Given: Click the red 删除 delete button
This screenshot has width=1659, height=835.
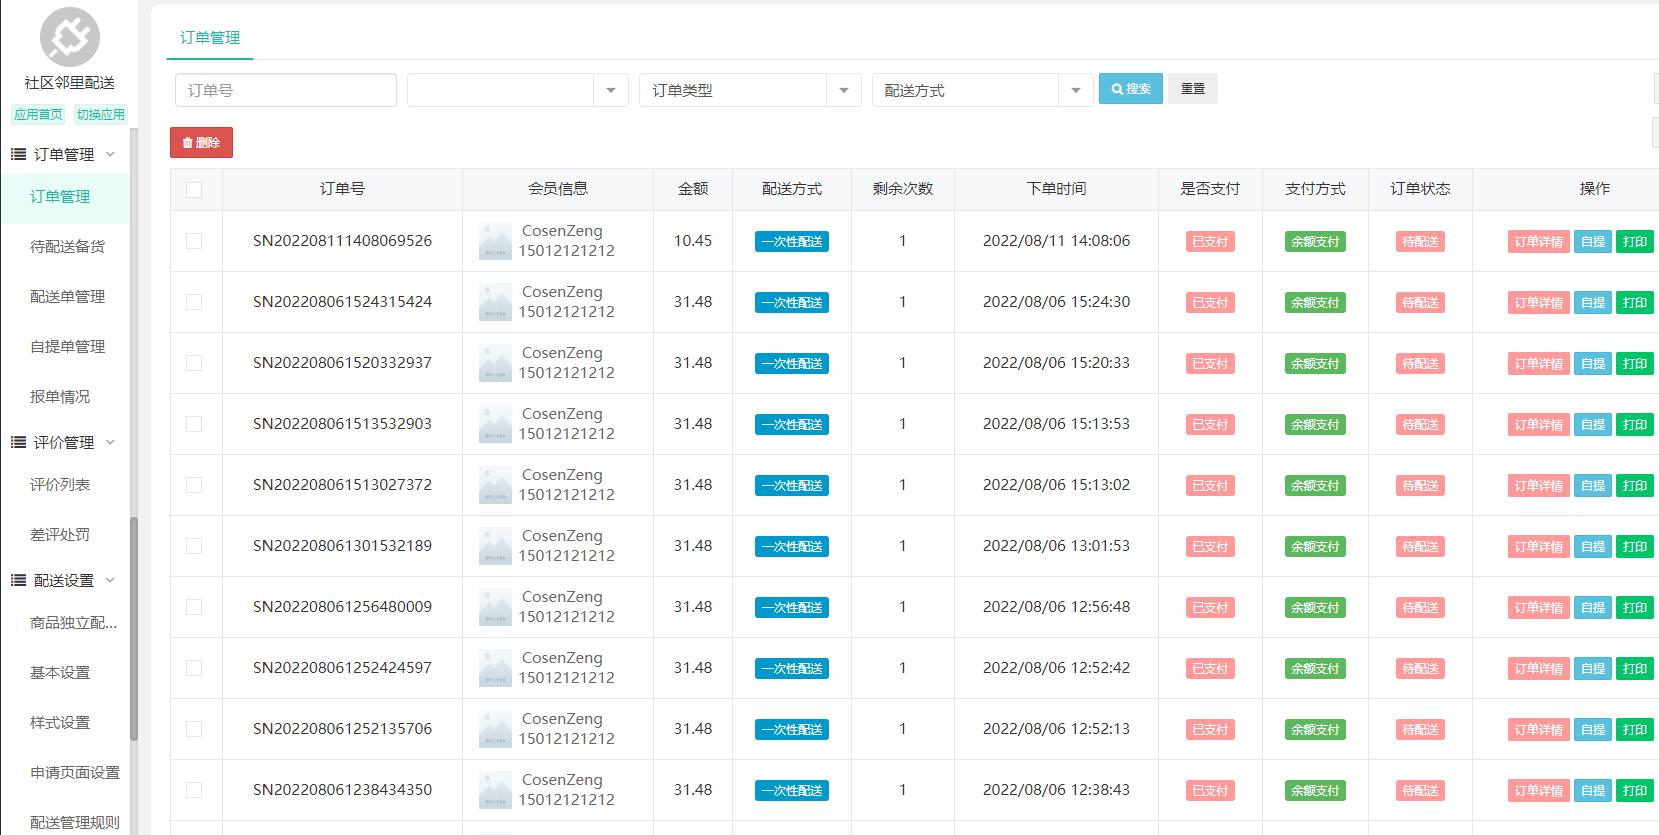Looking at the screenshot, I should click(201, 143).
